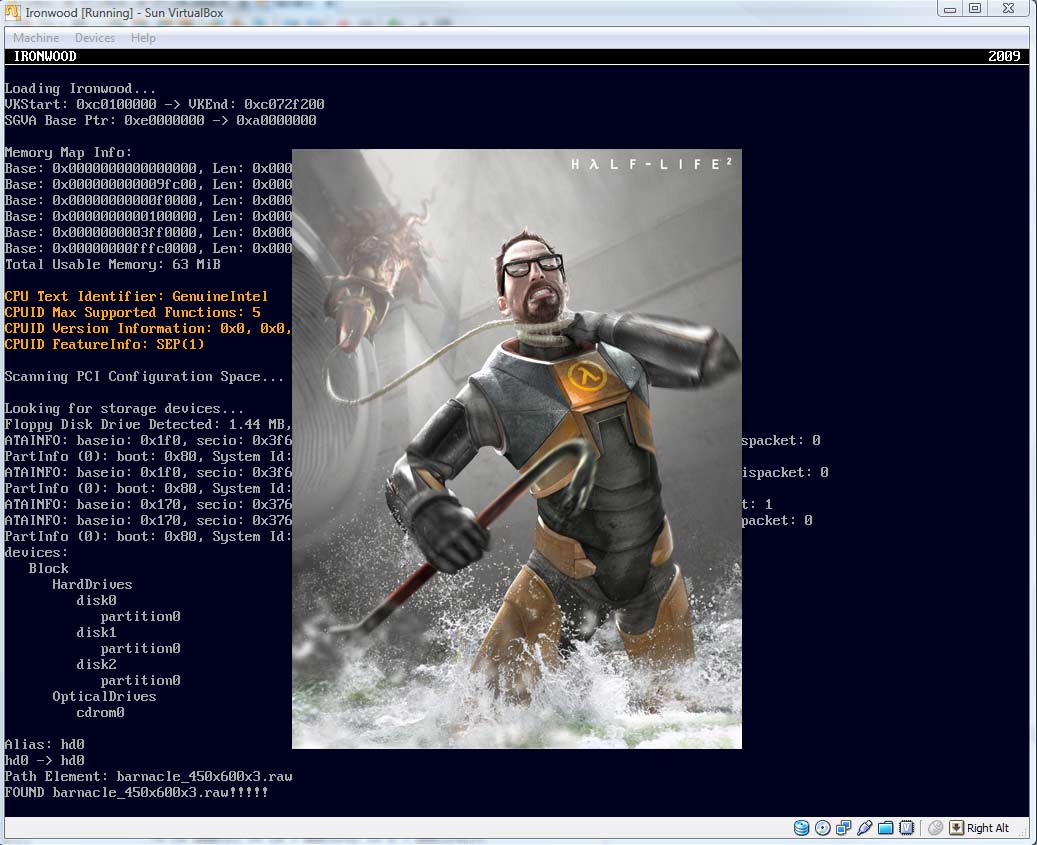Click the USB devices status icon

864,828
